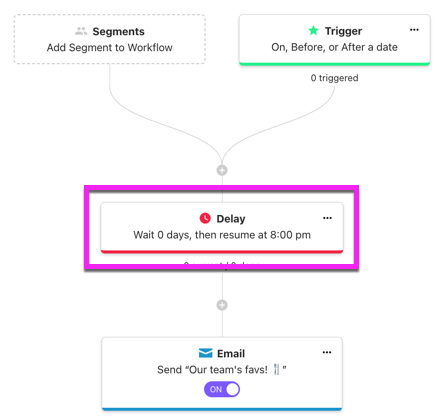Screen dimensions: 446x417
Task: Click the Segments heading in dashed card
Action: [x=119, y=31]
